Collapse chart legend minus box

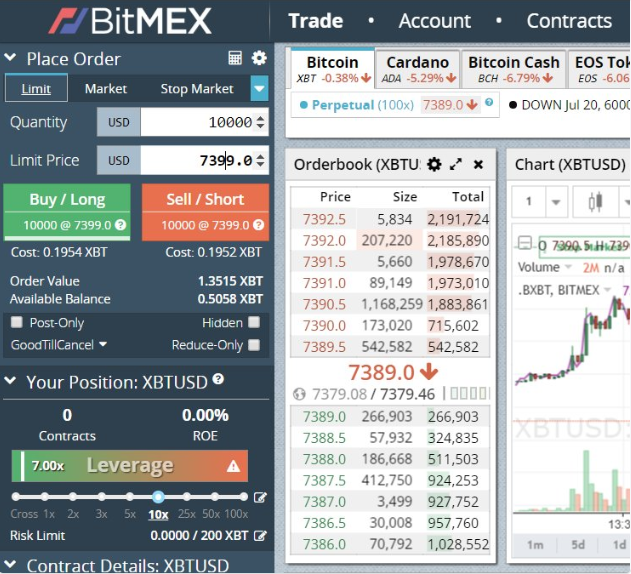(524, 243)
